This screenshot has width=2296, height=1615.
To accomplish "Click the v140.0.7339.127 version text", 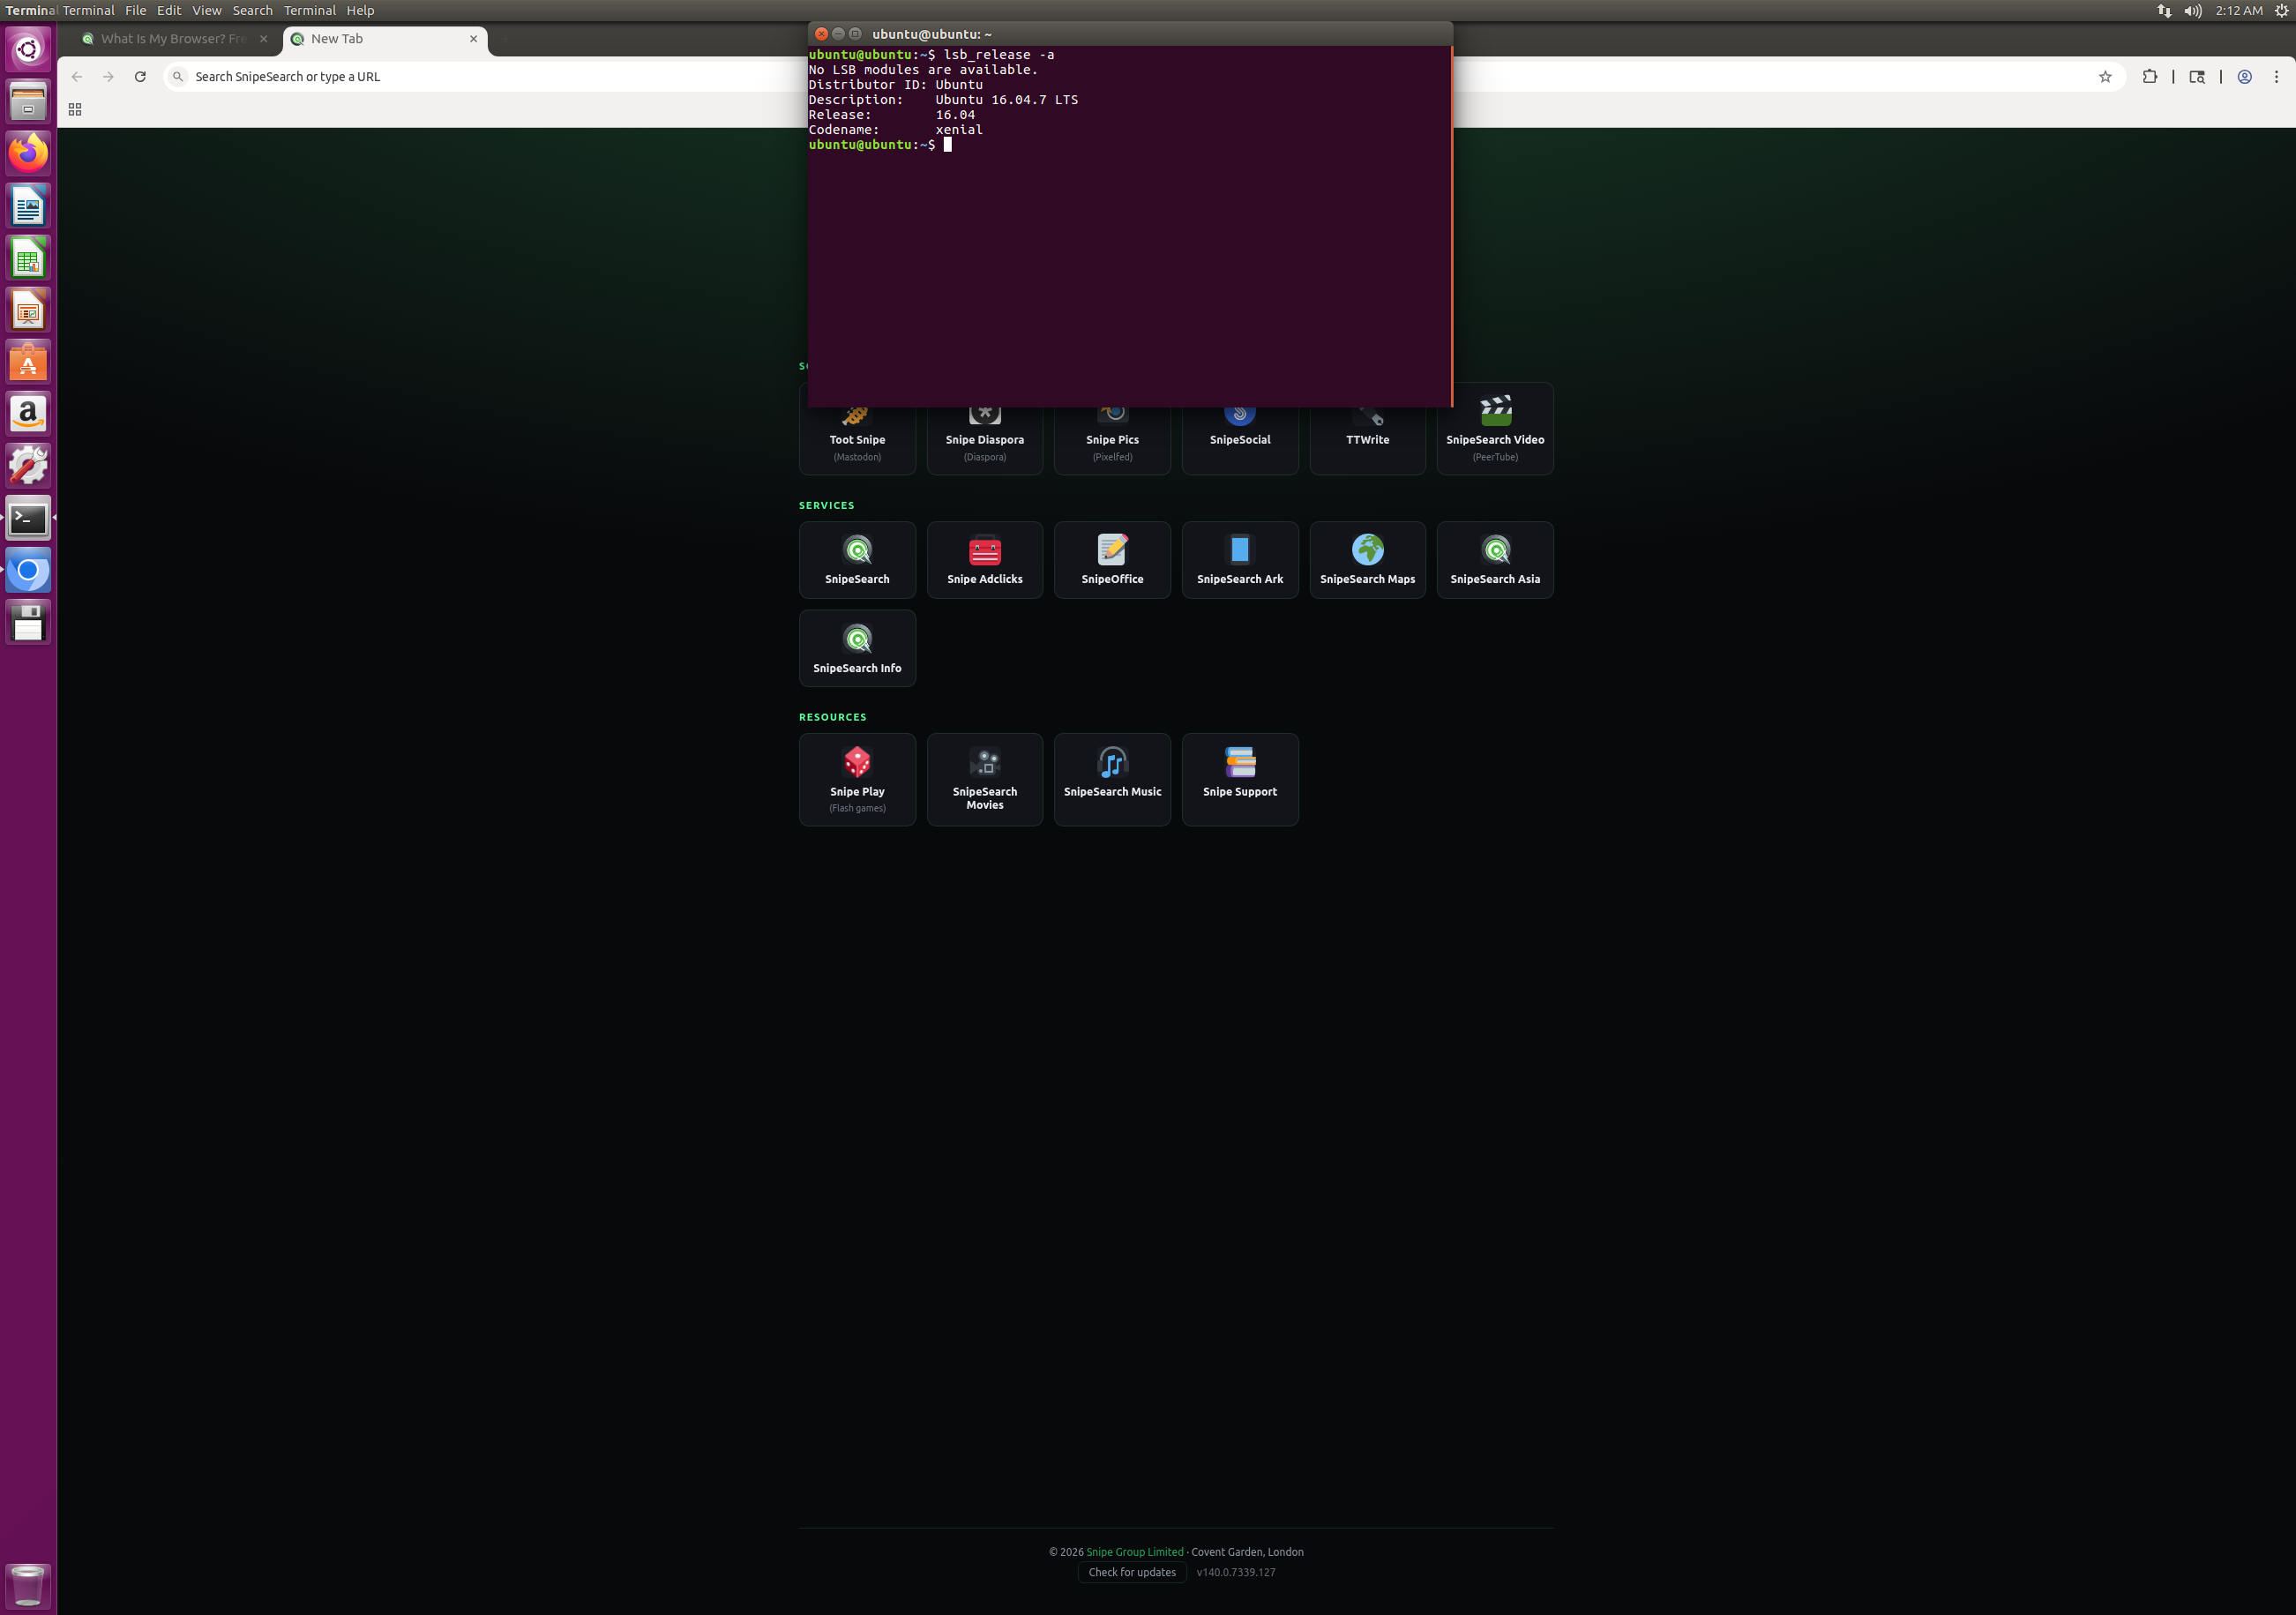I will [1235, 1572].
